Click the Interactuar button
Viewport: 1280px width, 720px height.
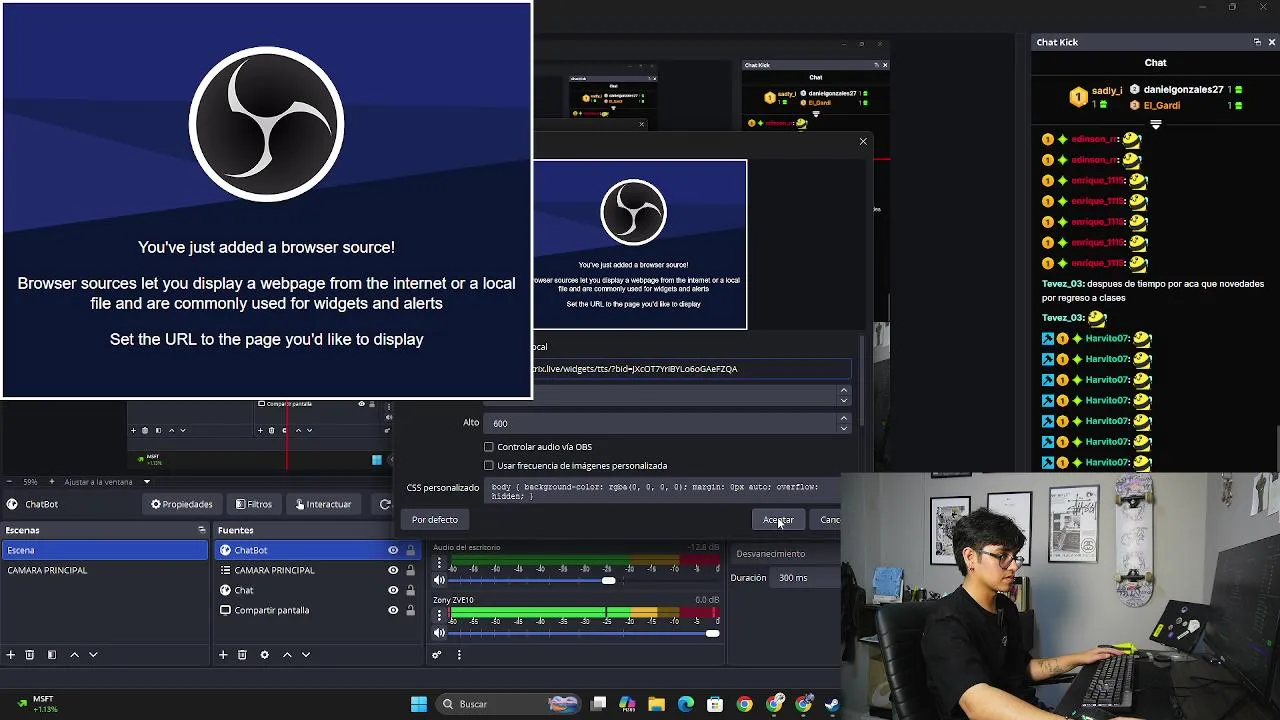coord(323,504)
